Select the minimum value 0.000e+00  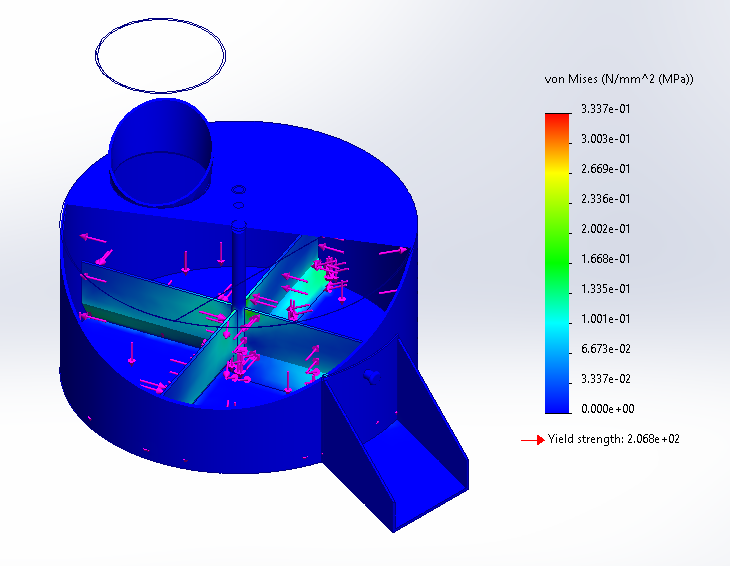(x=608, y=409)
